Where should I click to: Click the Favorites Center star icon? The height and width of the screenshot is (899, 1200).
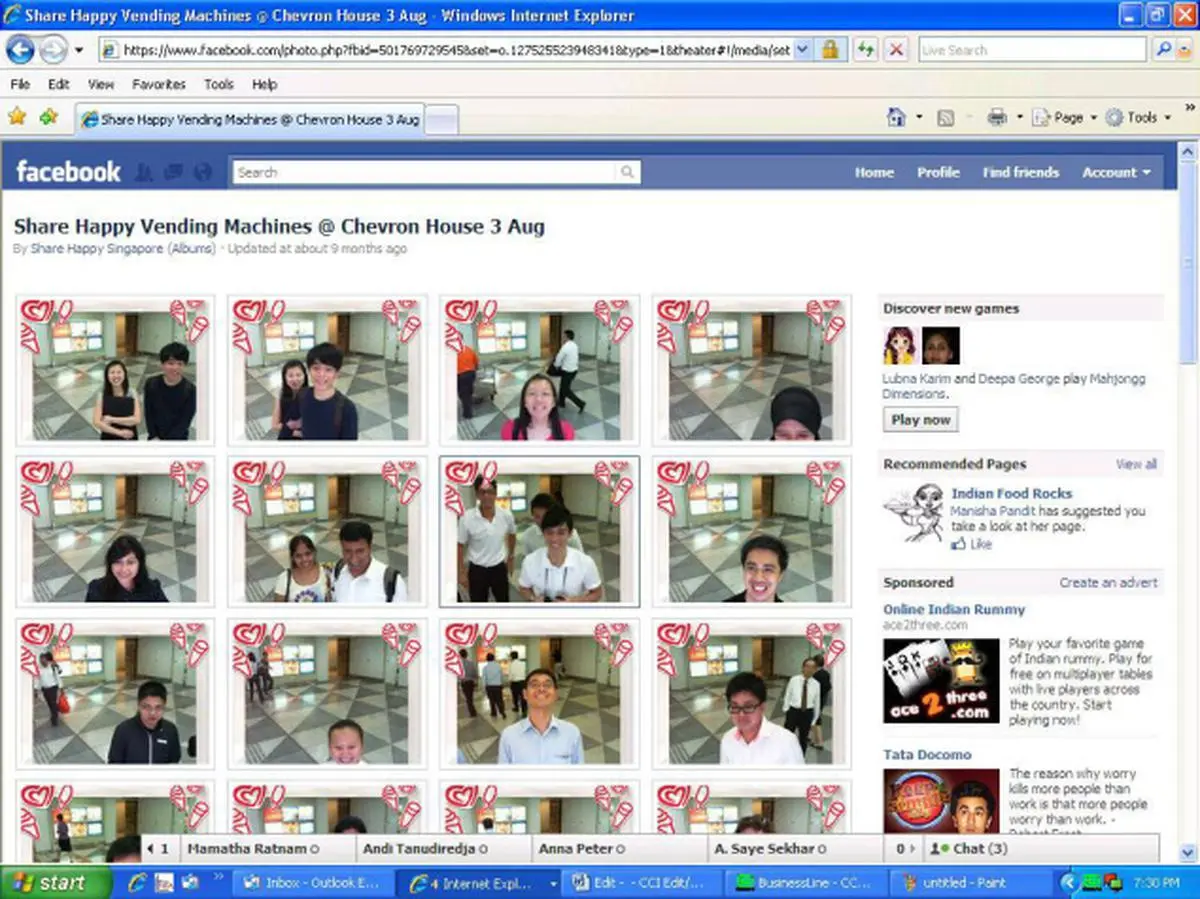tap(17, 117)
